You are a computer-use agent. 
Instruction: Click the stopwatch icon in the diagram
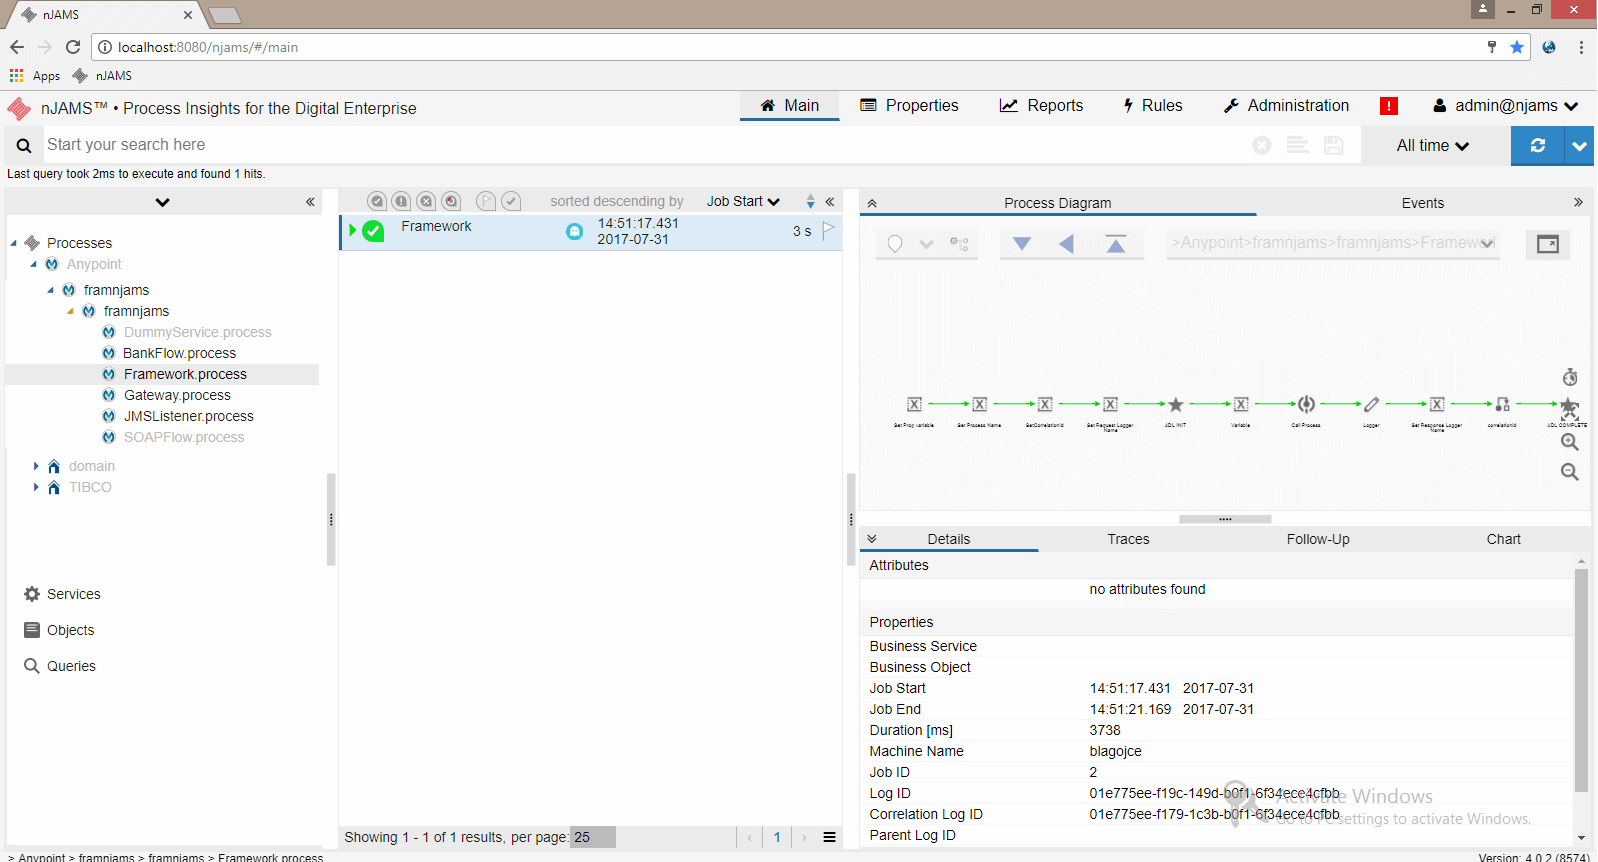pos(1570,377)
